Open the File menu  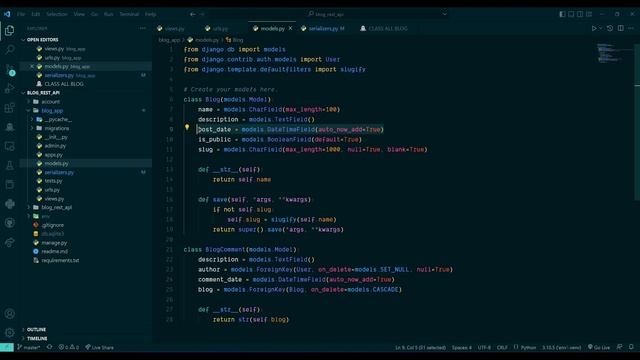click(x=21, y=14)
